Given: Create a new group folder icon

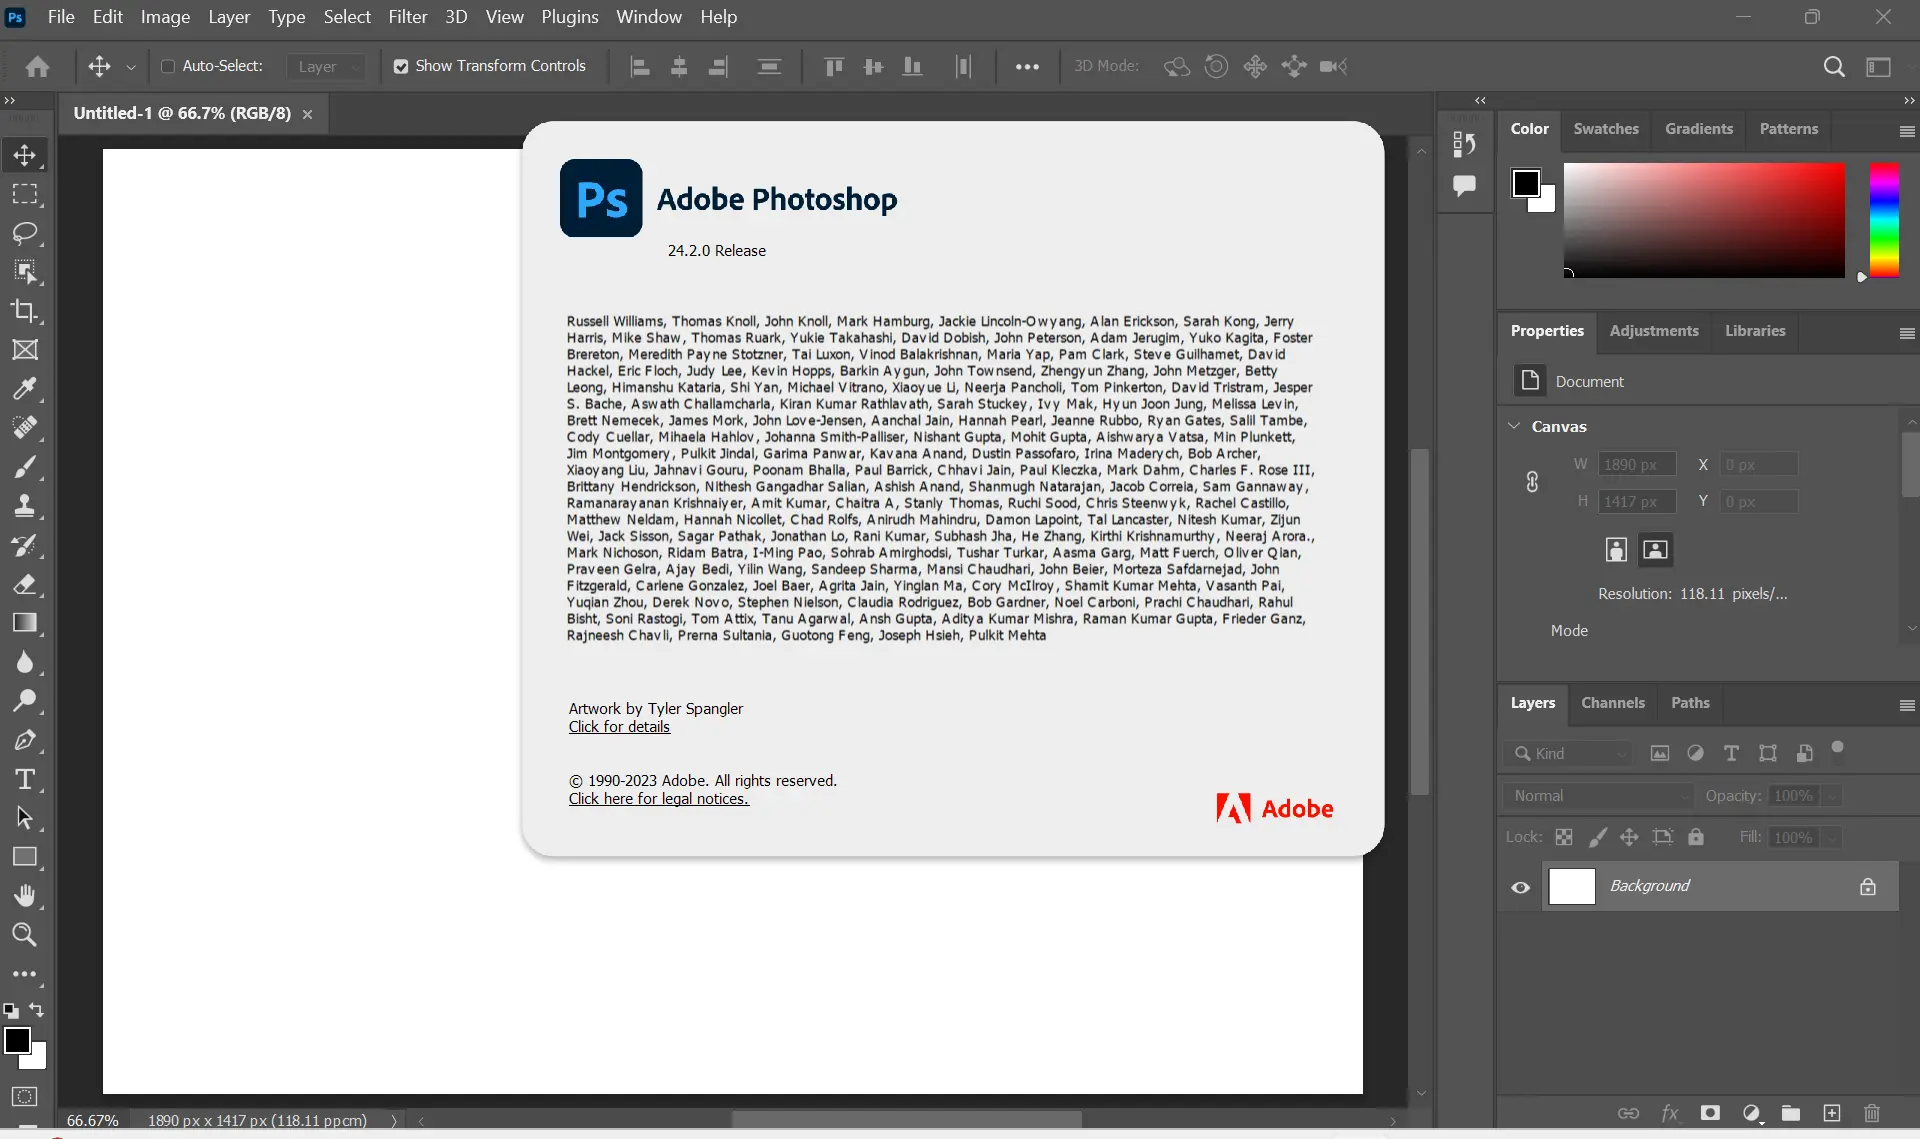Looking at the screenshot, I should pyautogui.click(x=1791, y=1113).
